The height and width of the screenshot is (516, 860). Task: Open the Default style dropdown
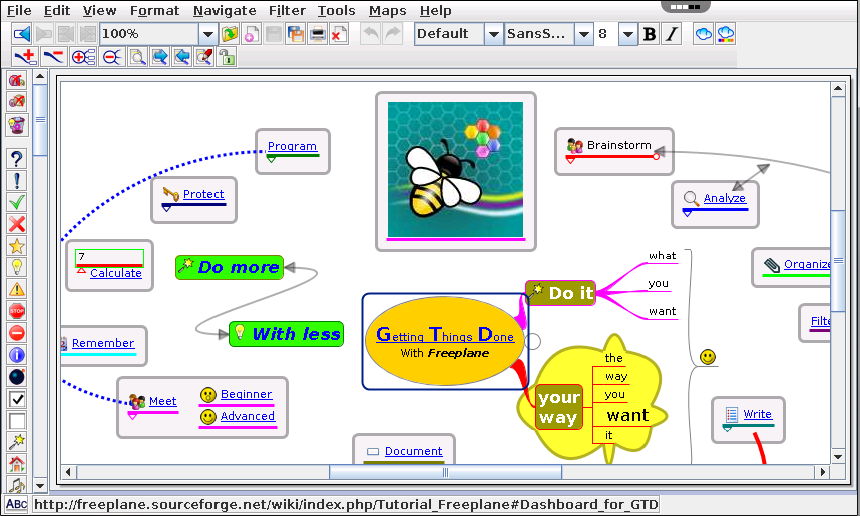tap(494, 34)
